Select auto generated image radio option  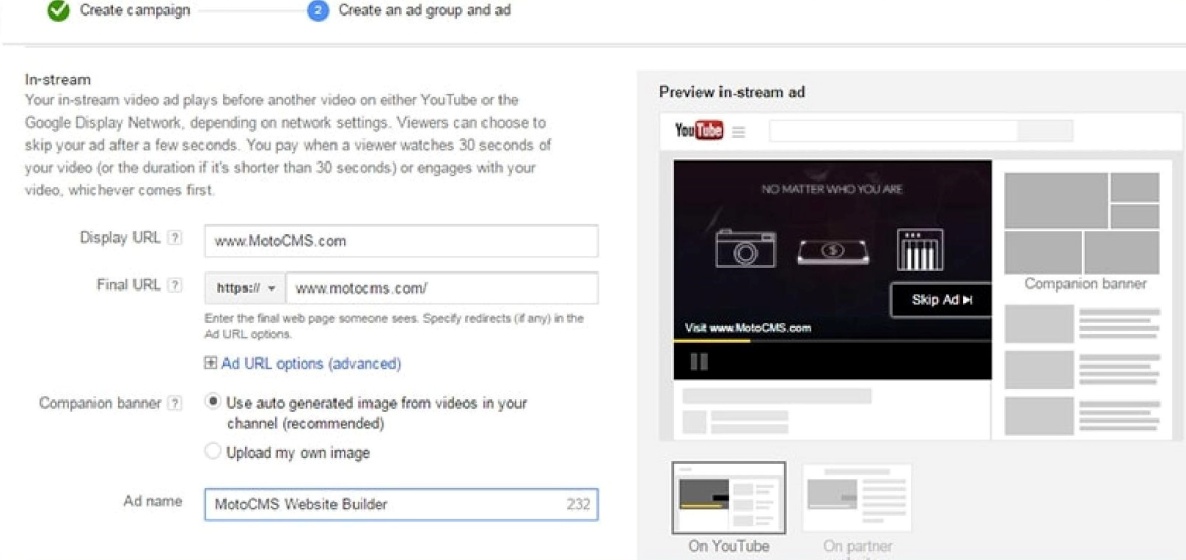click(x=213, y=403)
